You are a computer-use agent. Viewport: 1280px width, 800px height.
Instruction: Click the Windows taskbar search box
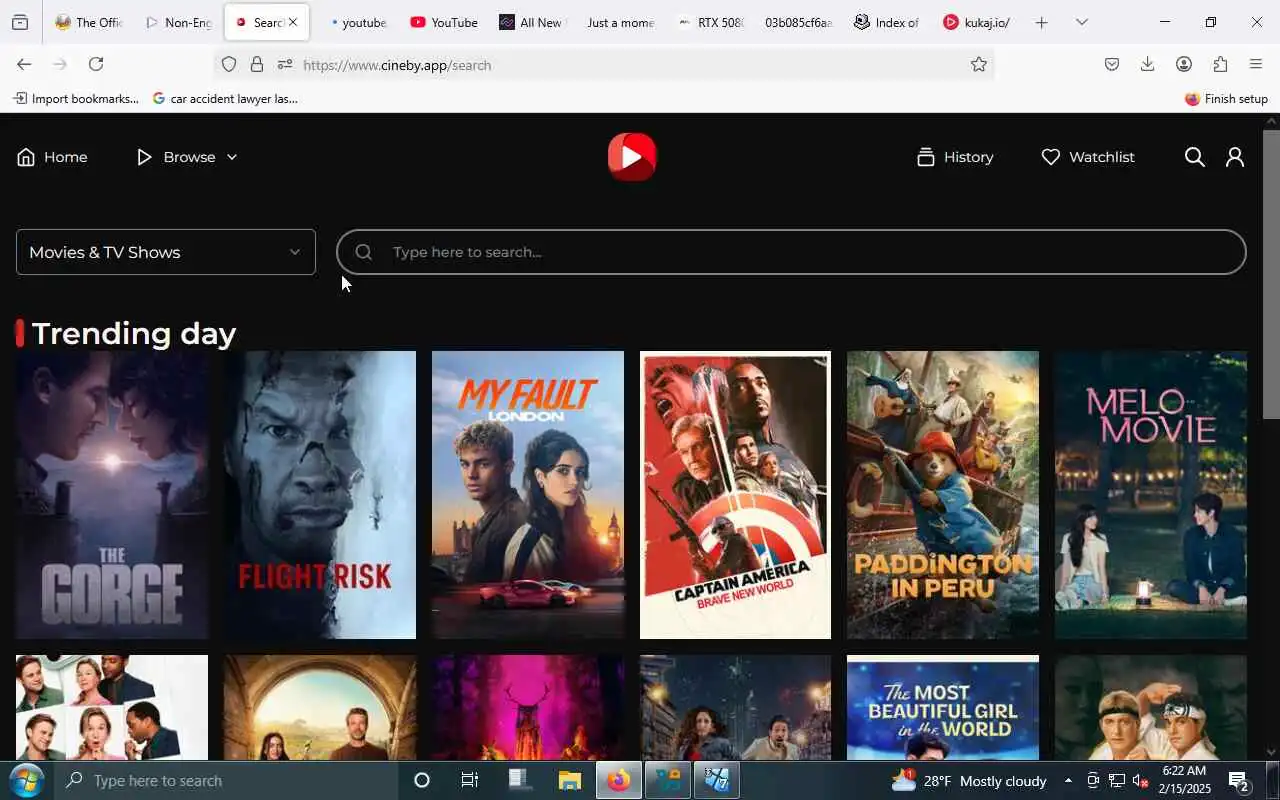pyautogui.click(x=225, y=780)
